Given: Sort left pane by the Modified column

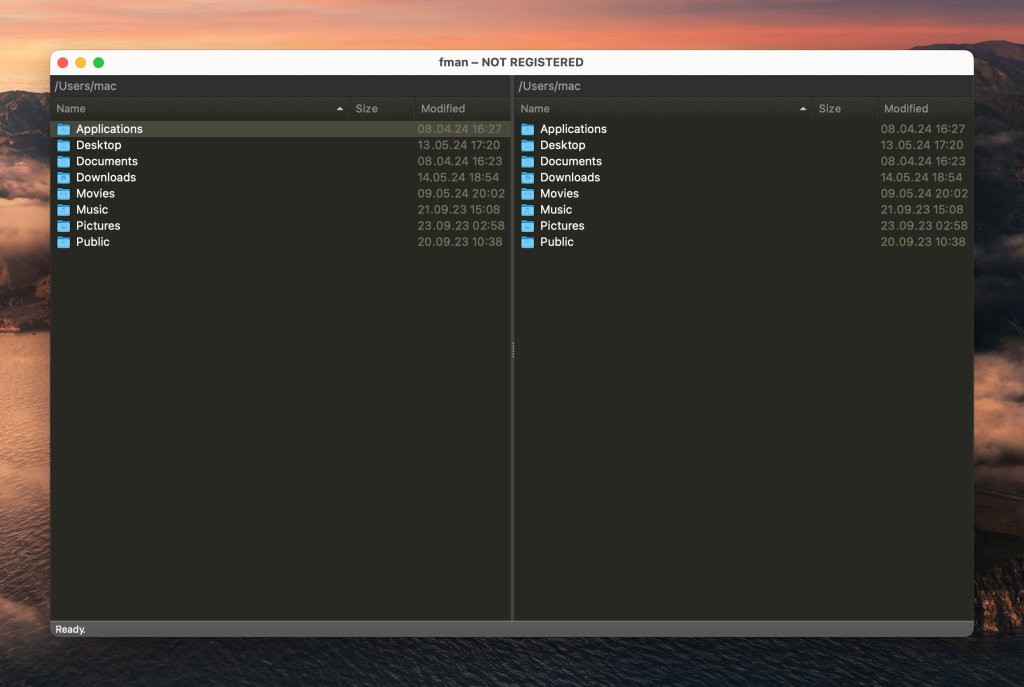Looking at the screenshot, I should coord(444,108).
